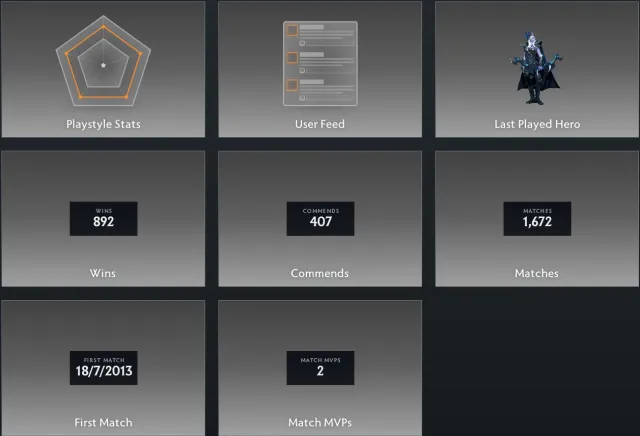Select the First Match 18/7/2013 badge
The image size is (640, 436).
click(x=104, y=368)
